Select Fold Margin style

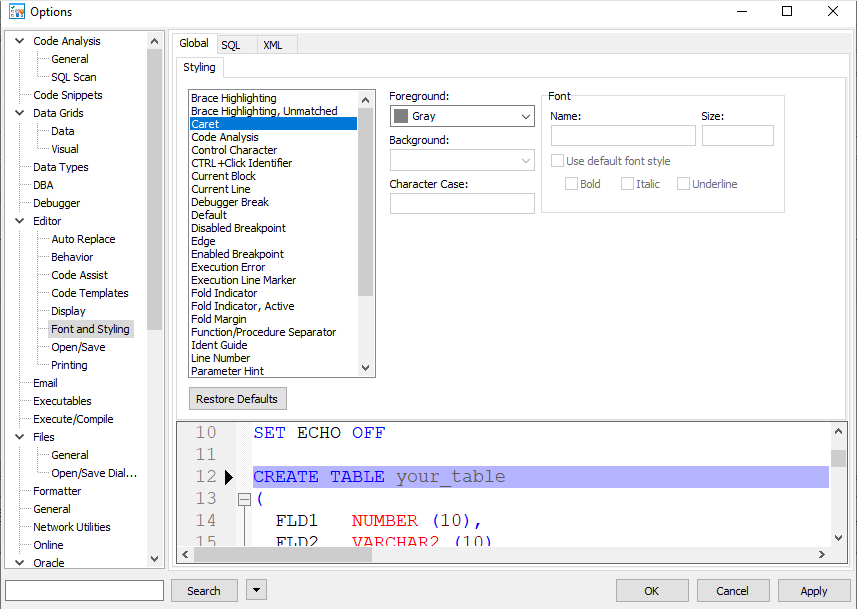273,319
